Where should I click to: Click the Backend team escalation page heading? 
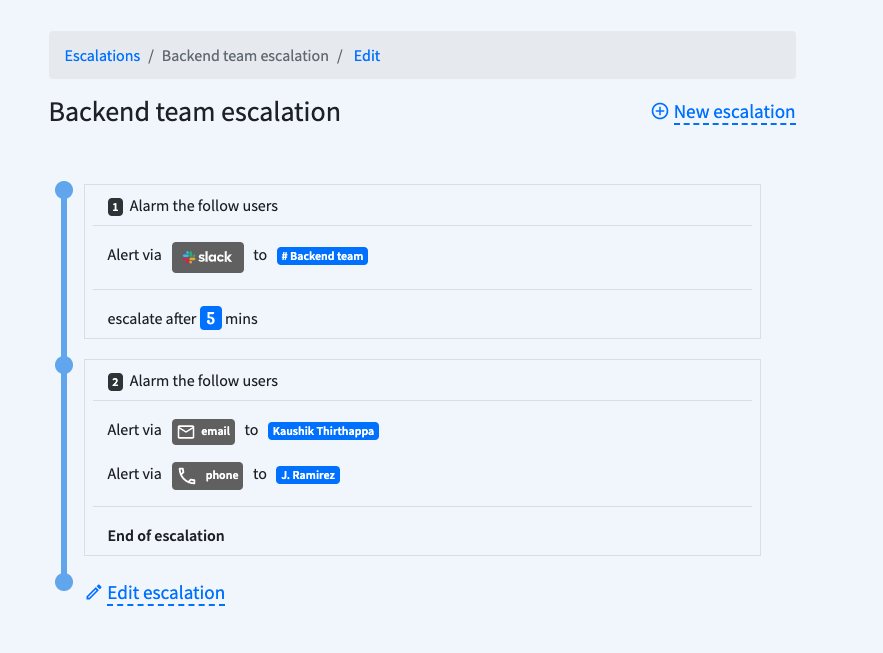click(195, 112)
